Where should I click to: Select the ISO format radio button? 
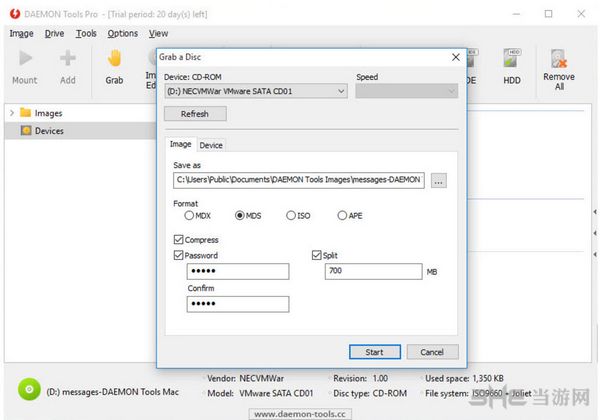[291, 215]
